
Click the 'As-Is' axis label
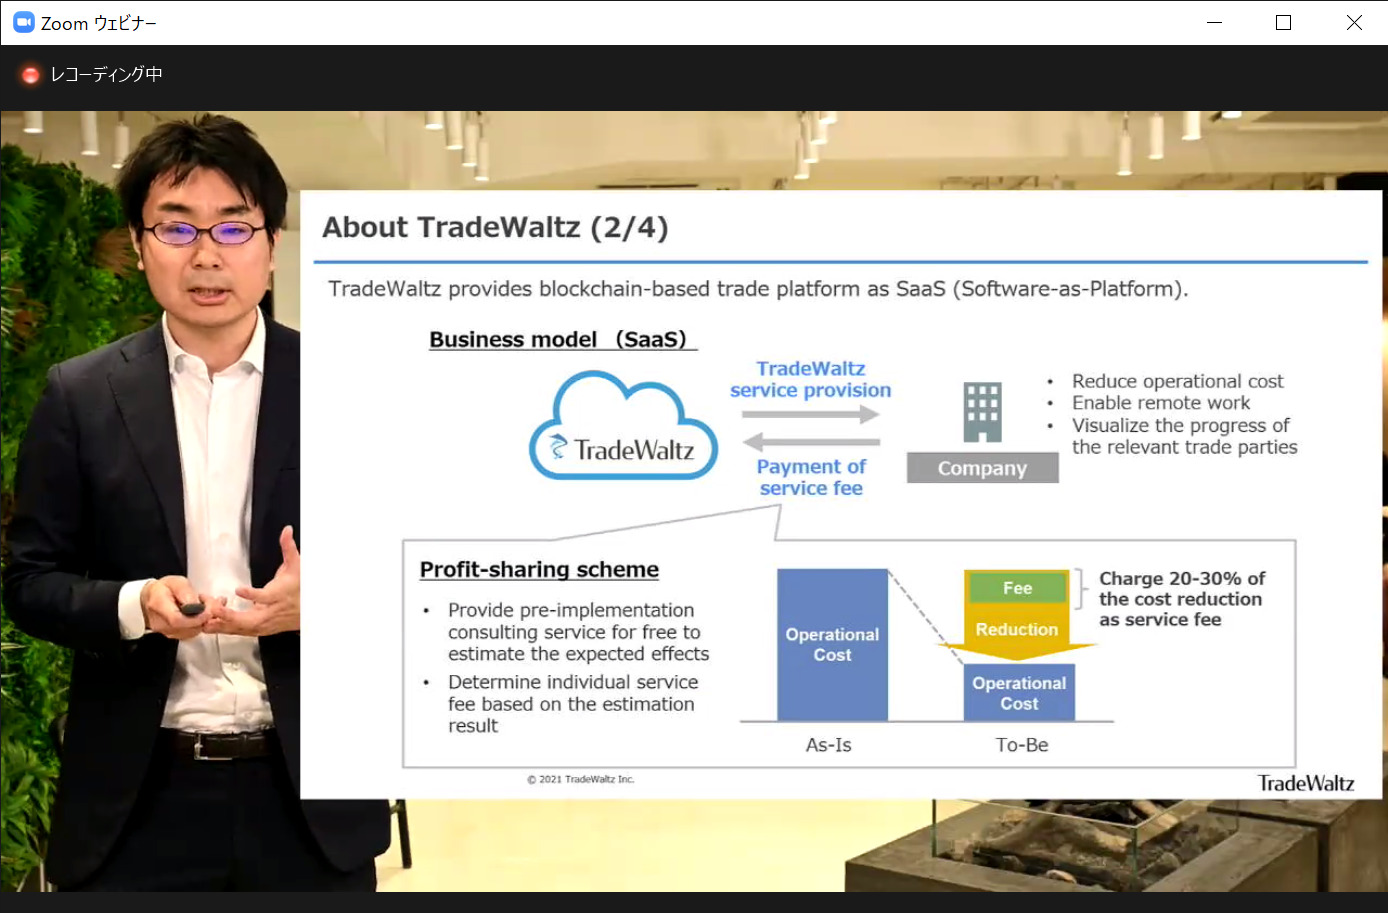(829, 745)
